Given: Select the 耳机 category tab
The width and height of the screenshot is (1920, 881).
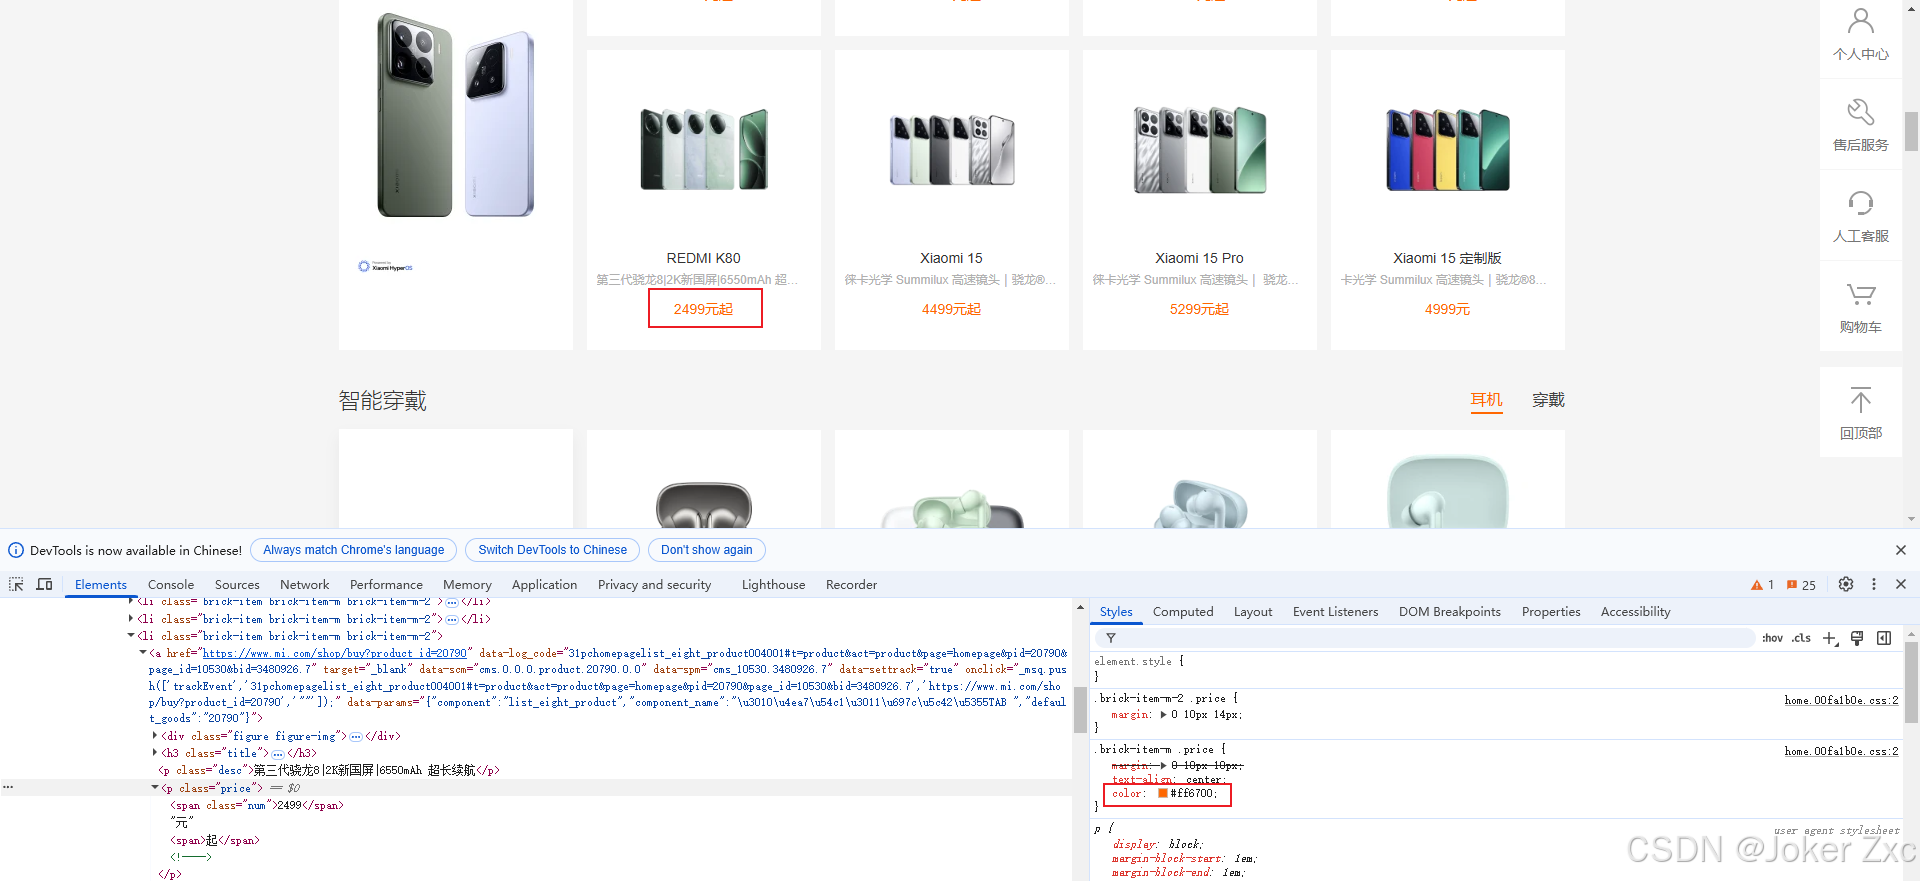Looking at the screenshot, I should 1486,400.
